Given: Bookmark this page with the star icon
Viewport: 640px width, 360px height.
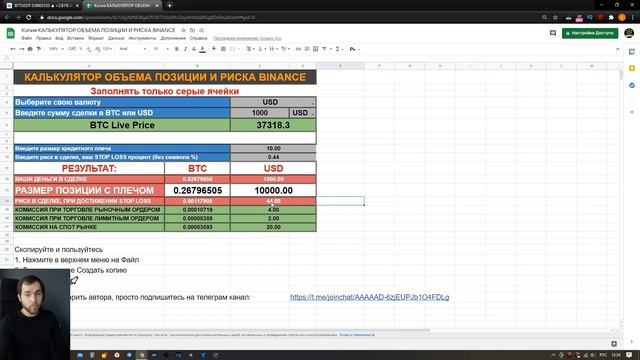Looking at the screenshot, I should click(x=555, y=18).
